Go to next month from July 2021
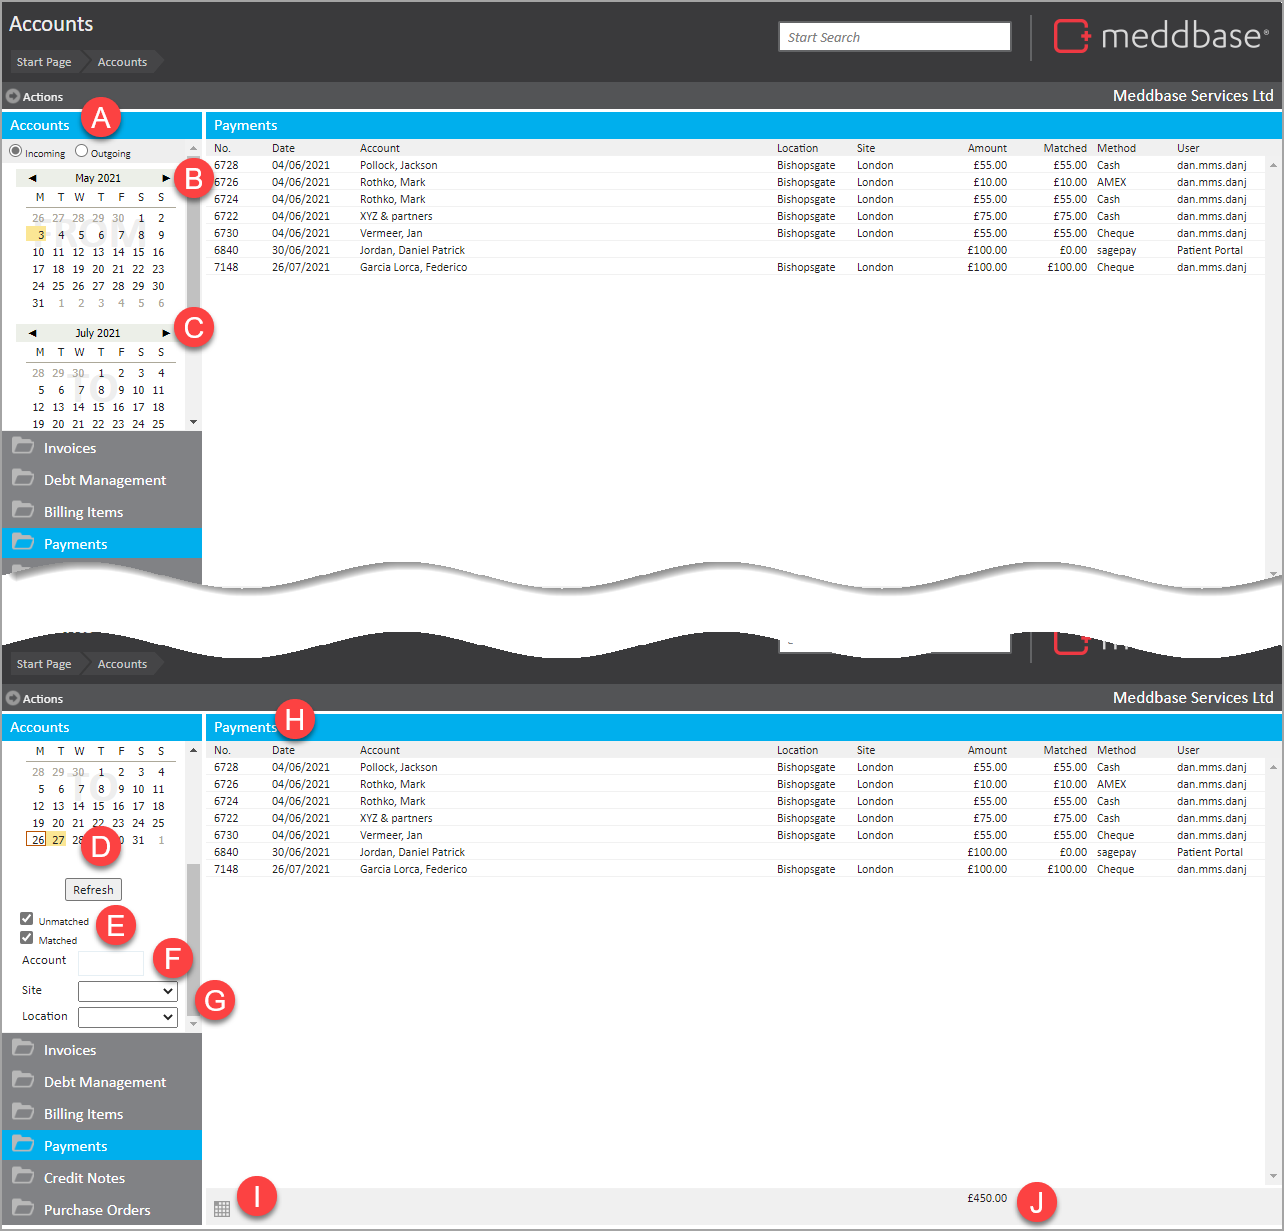 166,333
